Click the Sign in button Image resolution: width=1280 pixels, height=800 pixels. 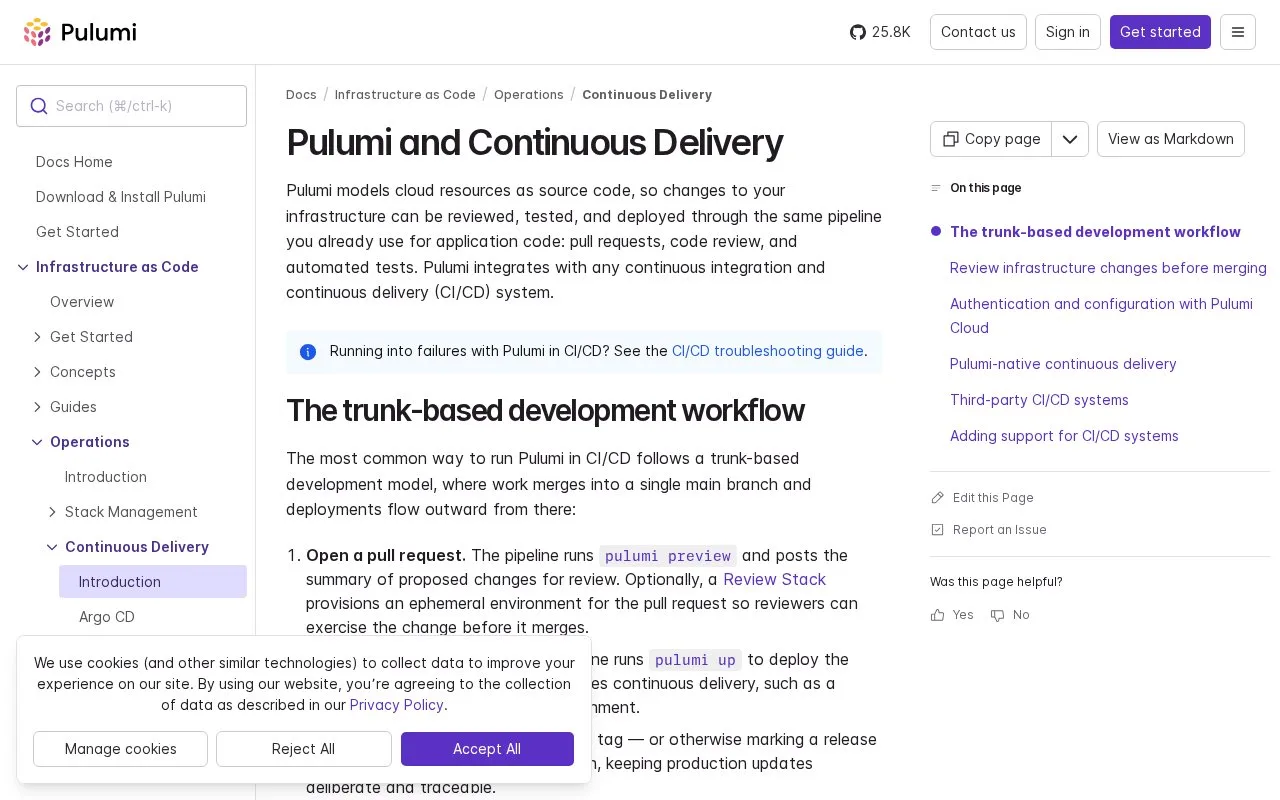[x=1068, y=32]
